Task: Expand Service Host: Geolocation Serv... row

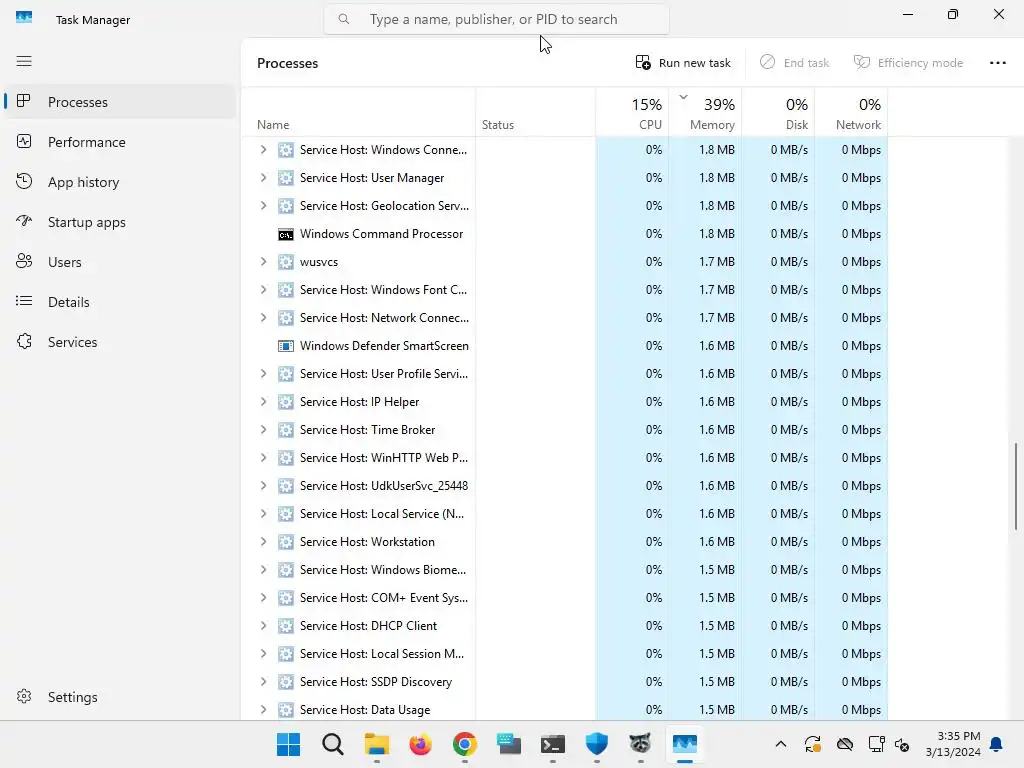Action: tap(263, 206)
